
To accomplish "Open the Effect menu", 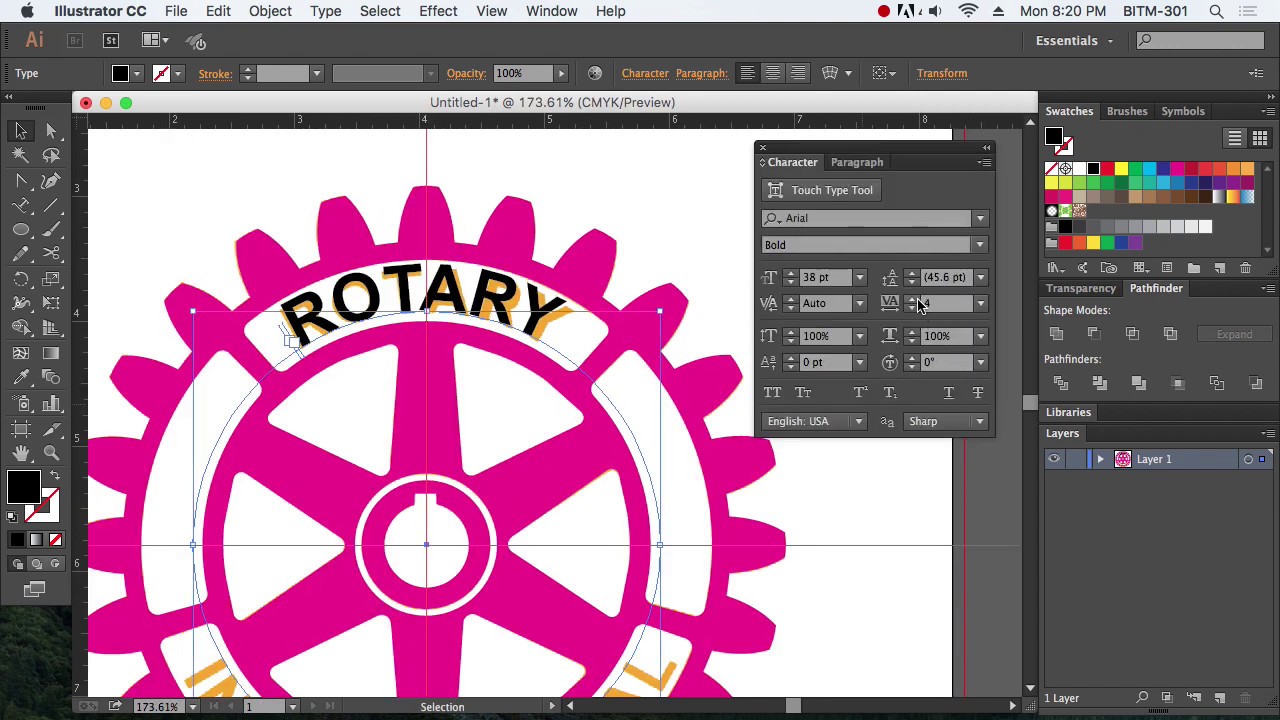I will (x=438, y=11).
